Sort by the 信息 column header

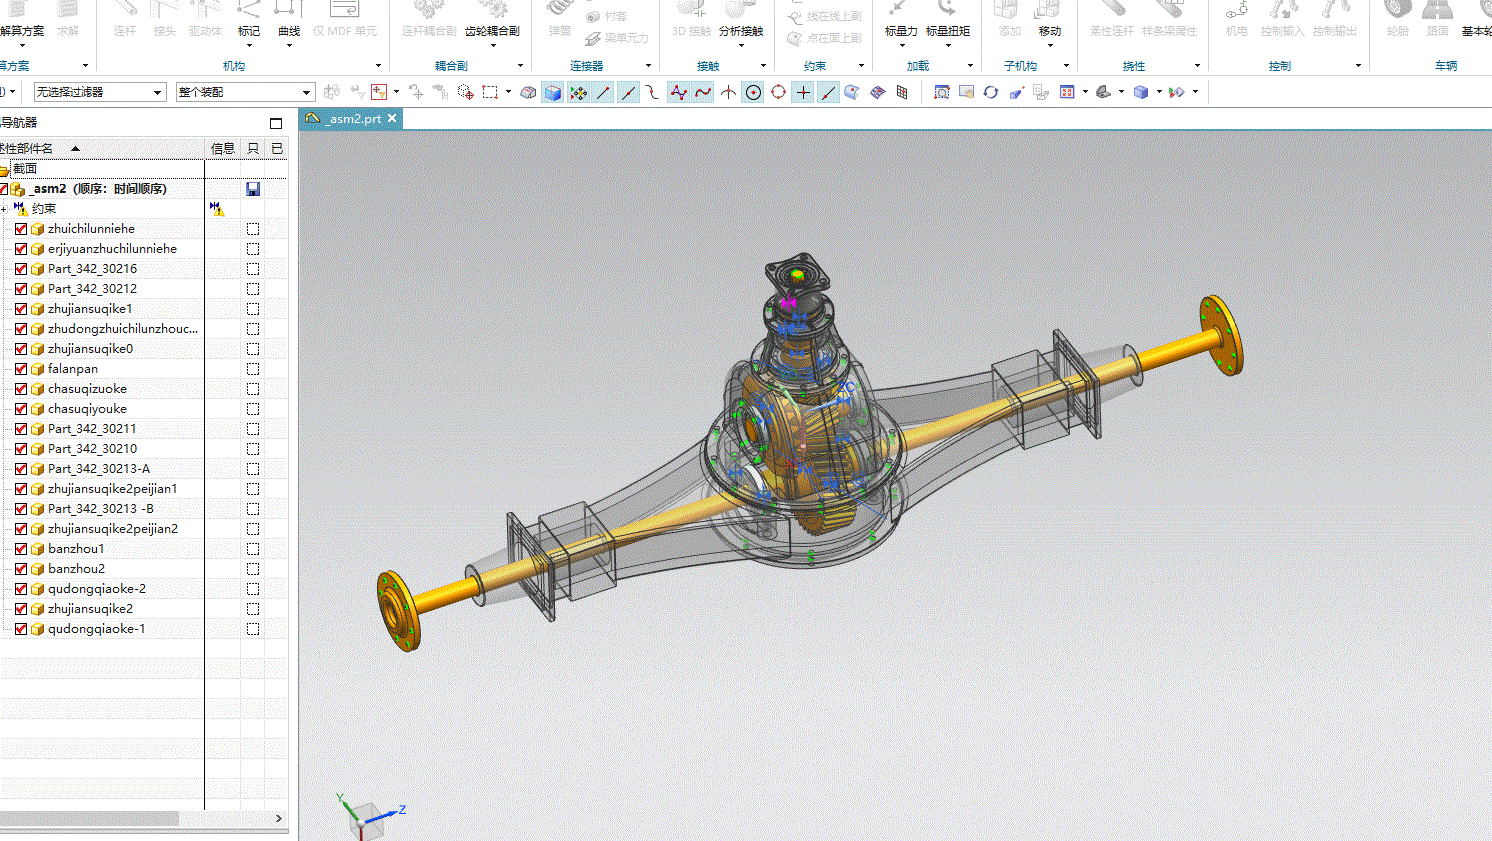pyautogui.click(x=222, y=148)
